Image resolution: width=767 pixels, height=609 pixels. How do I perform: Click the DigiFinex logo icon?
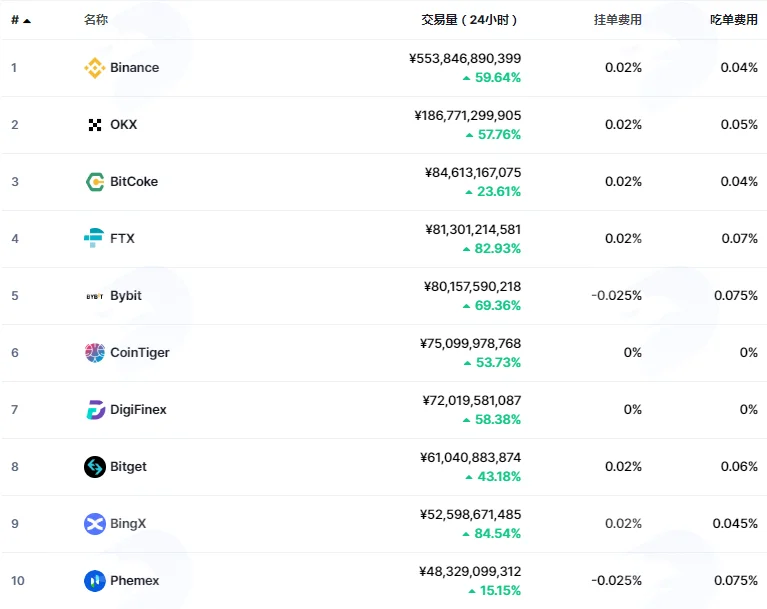(x=95, y=410)
